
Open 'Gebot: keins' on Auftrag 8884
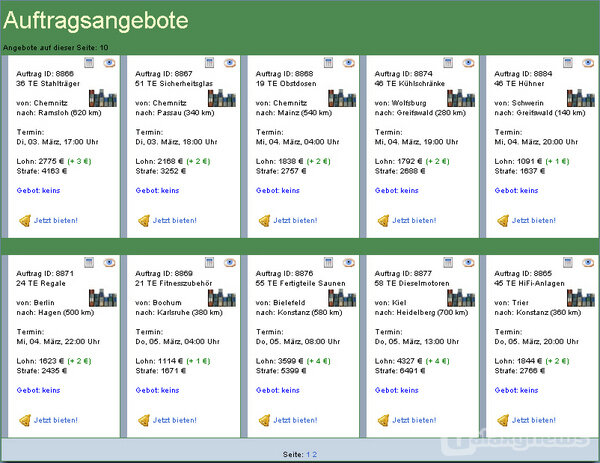click(516, 191)
